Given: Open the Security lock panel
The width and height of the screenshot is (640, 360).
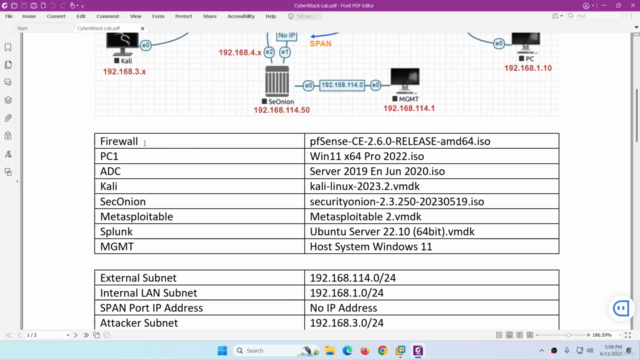Looking at the screenshot, I should (x=8, y=136).
